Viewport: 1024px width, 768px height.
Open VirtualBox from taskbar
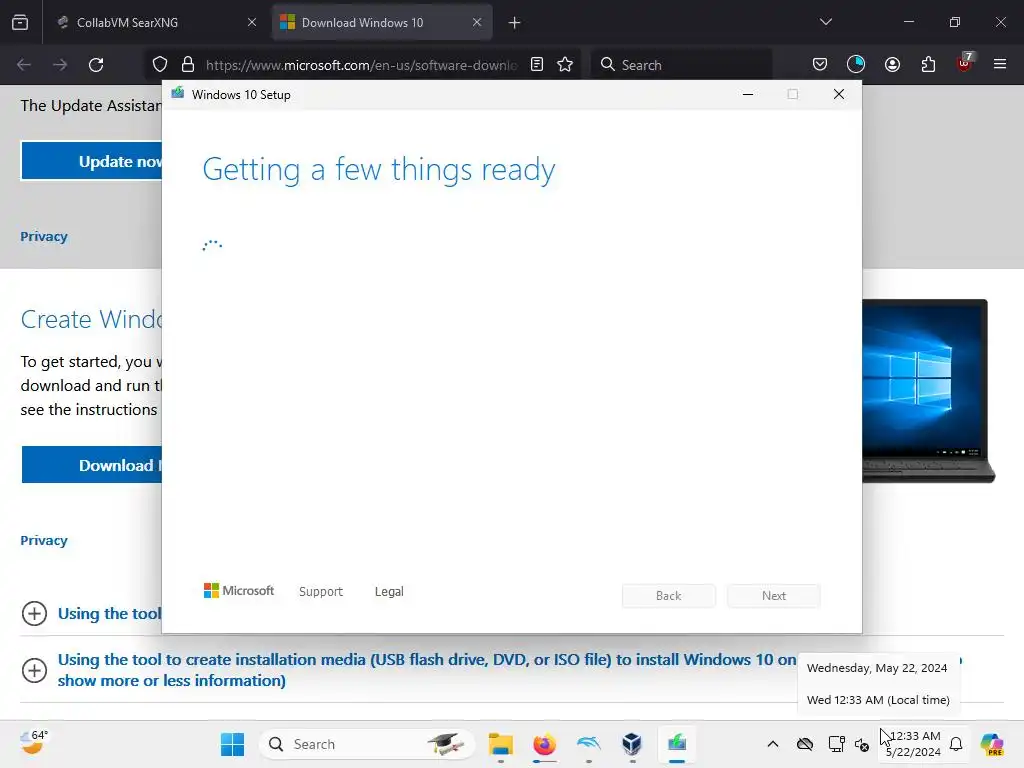pos(632,744)
